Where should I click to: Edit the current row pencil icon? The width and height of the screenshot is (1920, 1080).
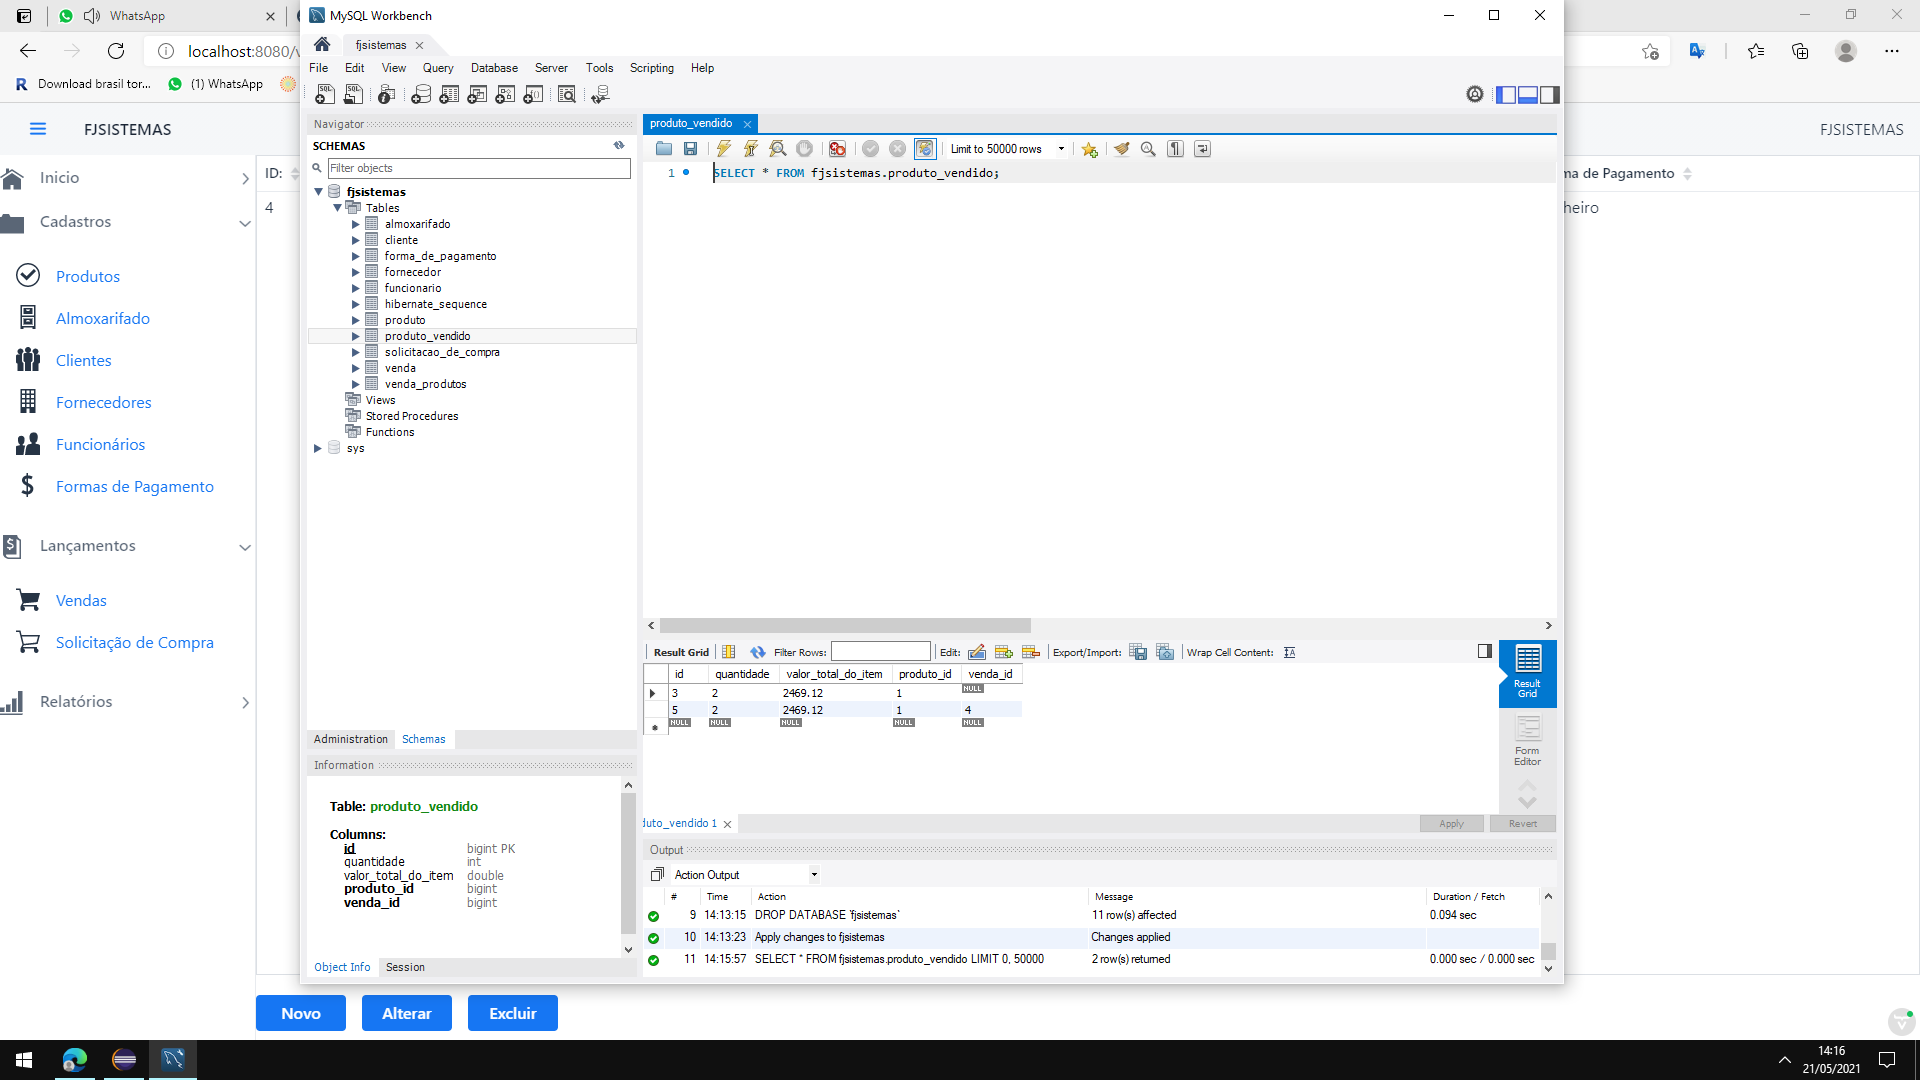[x=977, y=652]
